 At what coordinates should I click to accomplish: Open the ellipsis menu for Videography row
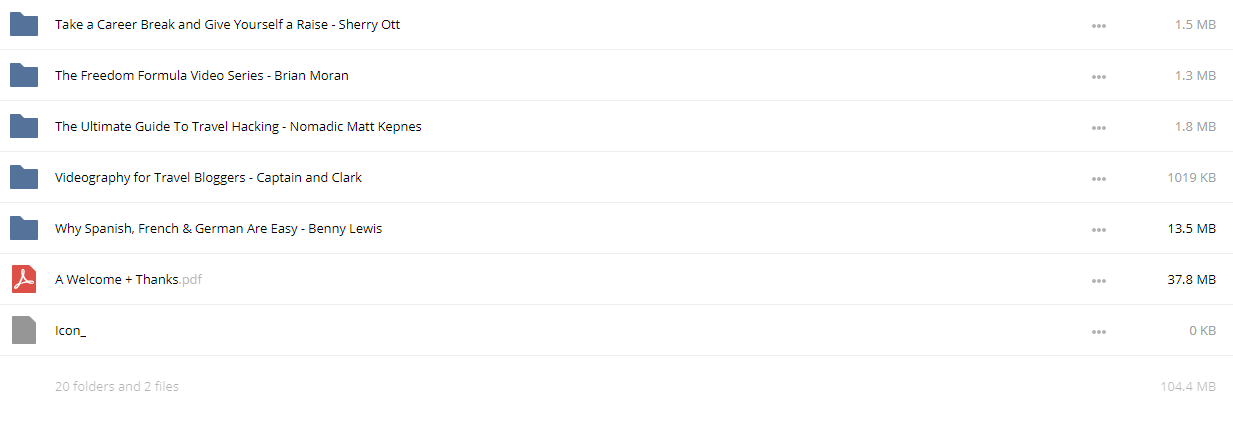(x=1099, y=179)
